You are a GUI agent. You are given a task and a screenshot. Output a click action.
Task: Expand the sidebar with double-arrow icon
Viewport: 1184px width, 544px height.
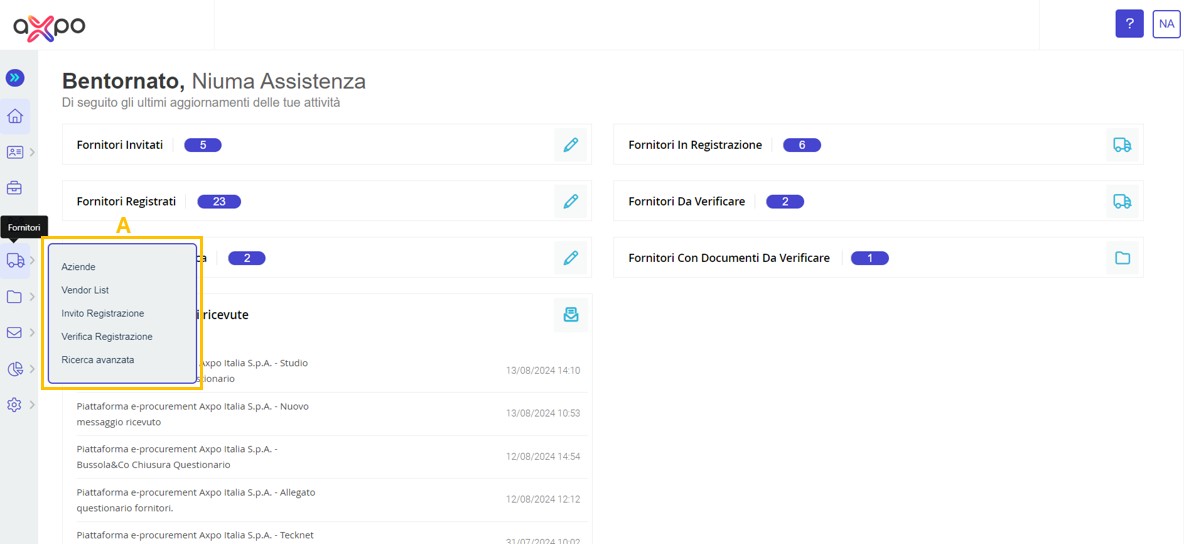click(x=14, y=77)
